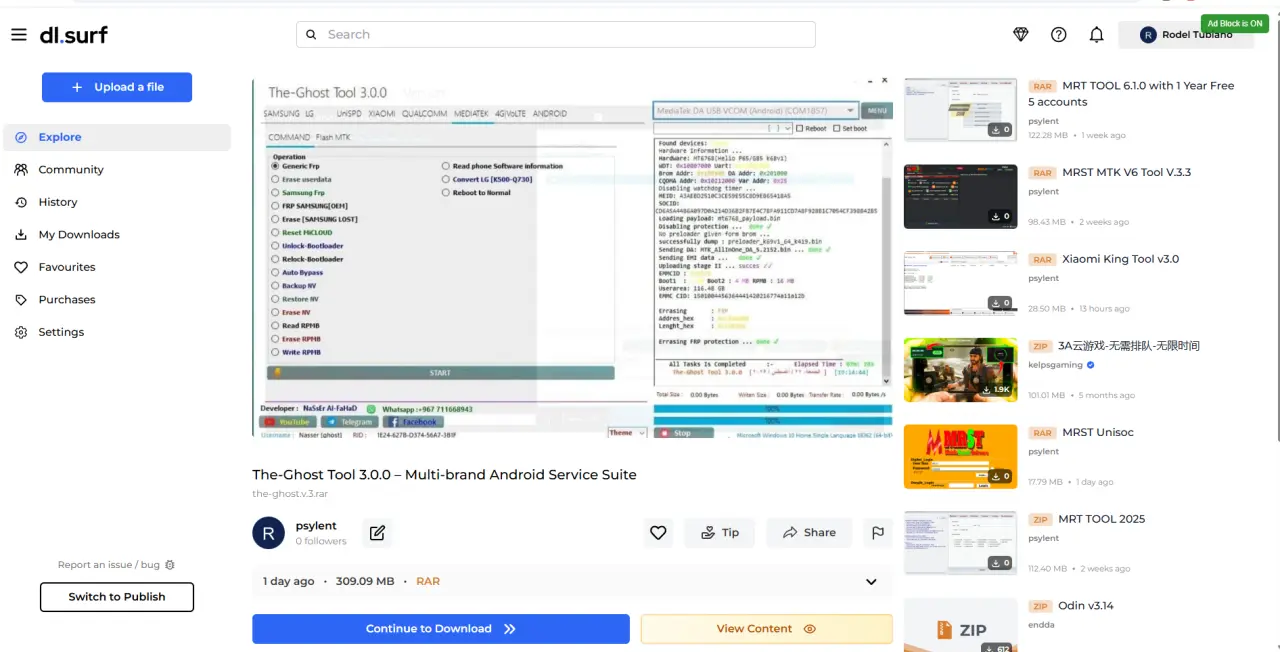This screenshot has height=652, width=1280.
Task: Click the Share button
Action: coord(809,533)
